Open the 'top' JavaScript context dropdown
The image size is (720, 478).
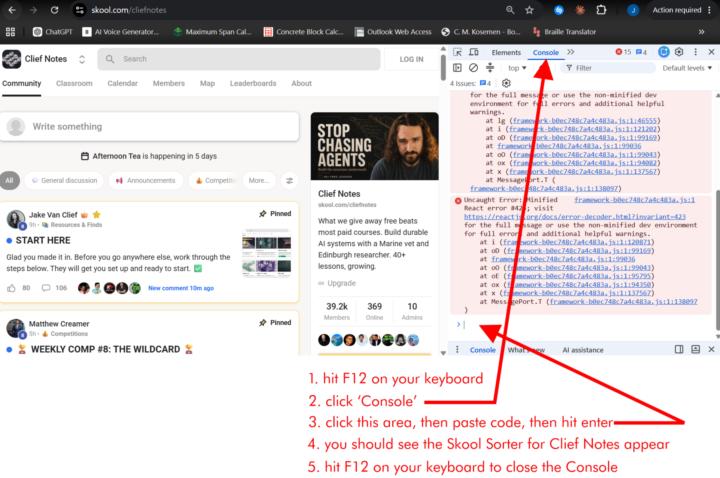517,68
